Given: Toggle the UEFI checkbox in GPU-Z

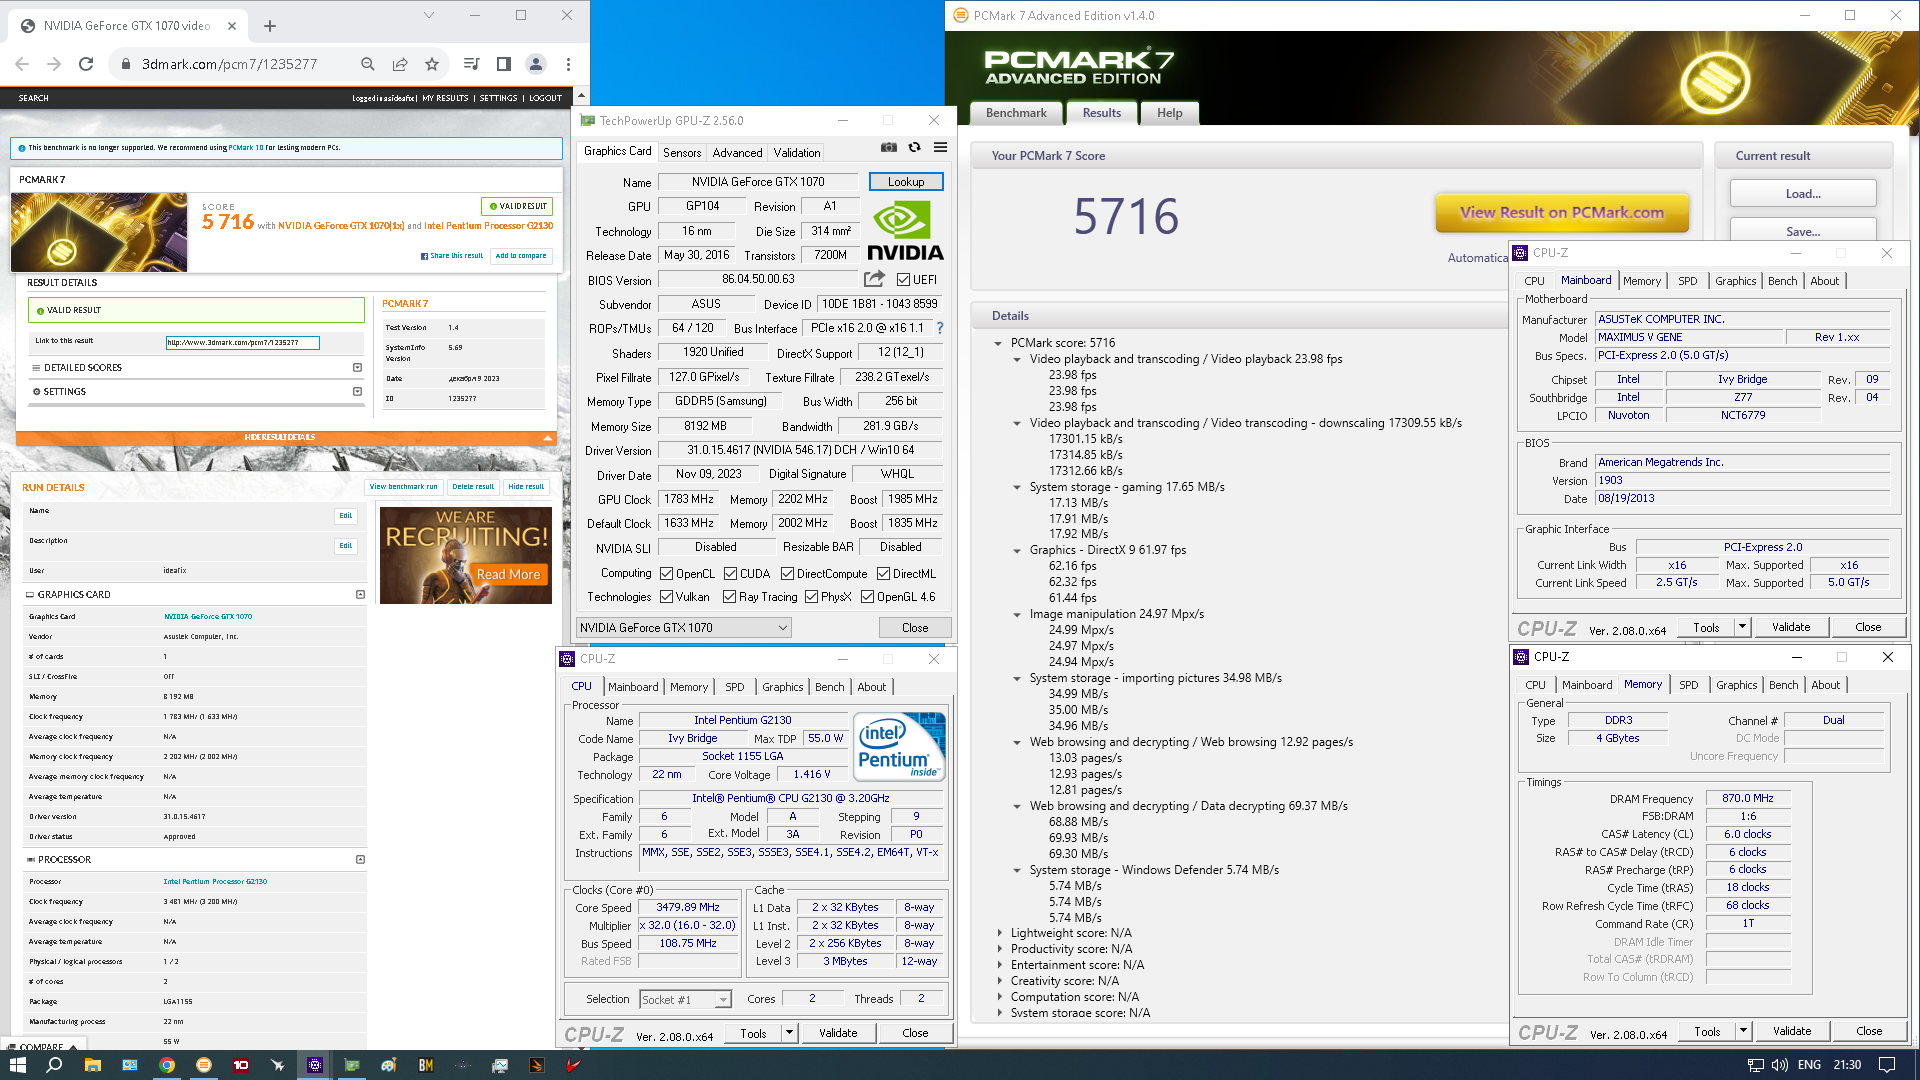Looking at the screenshot, I should (903, 280).
